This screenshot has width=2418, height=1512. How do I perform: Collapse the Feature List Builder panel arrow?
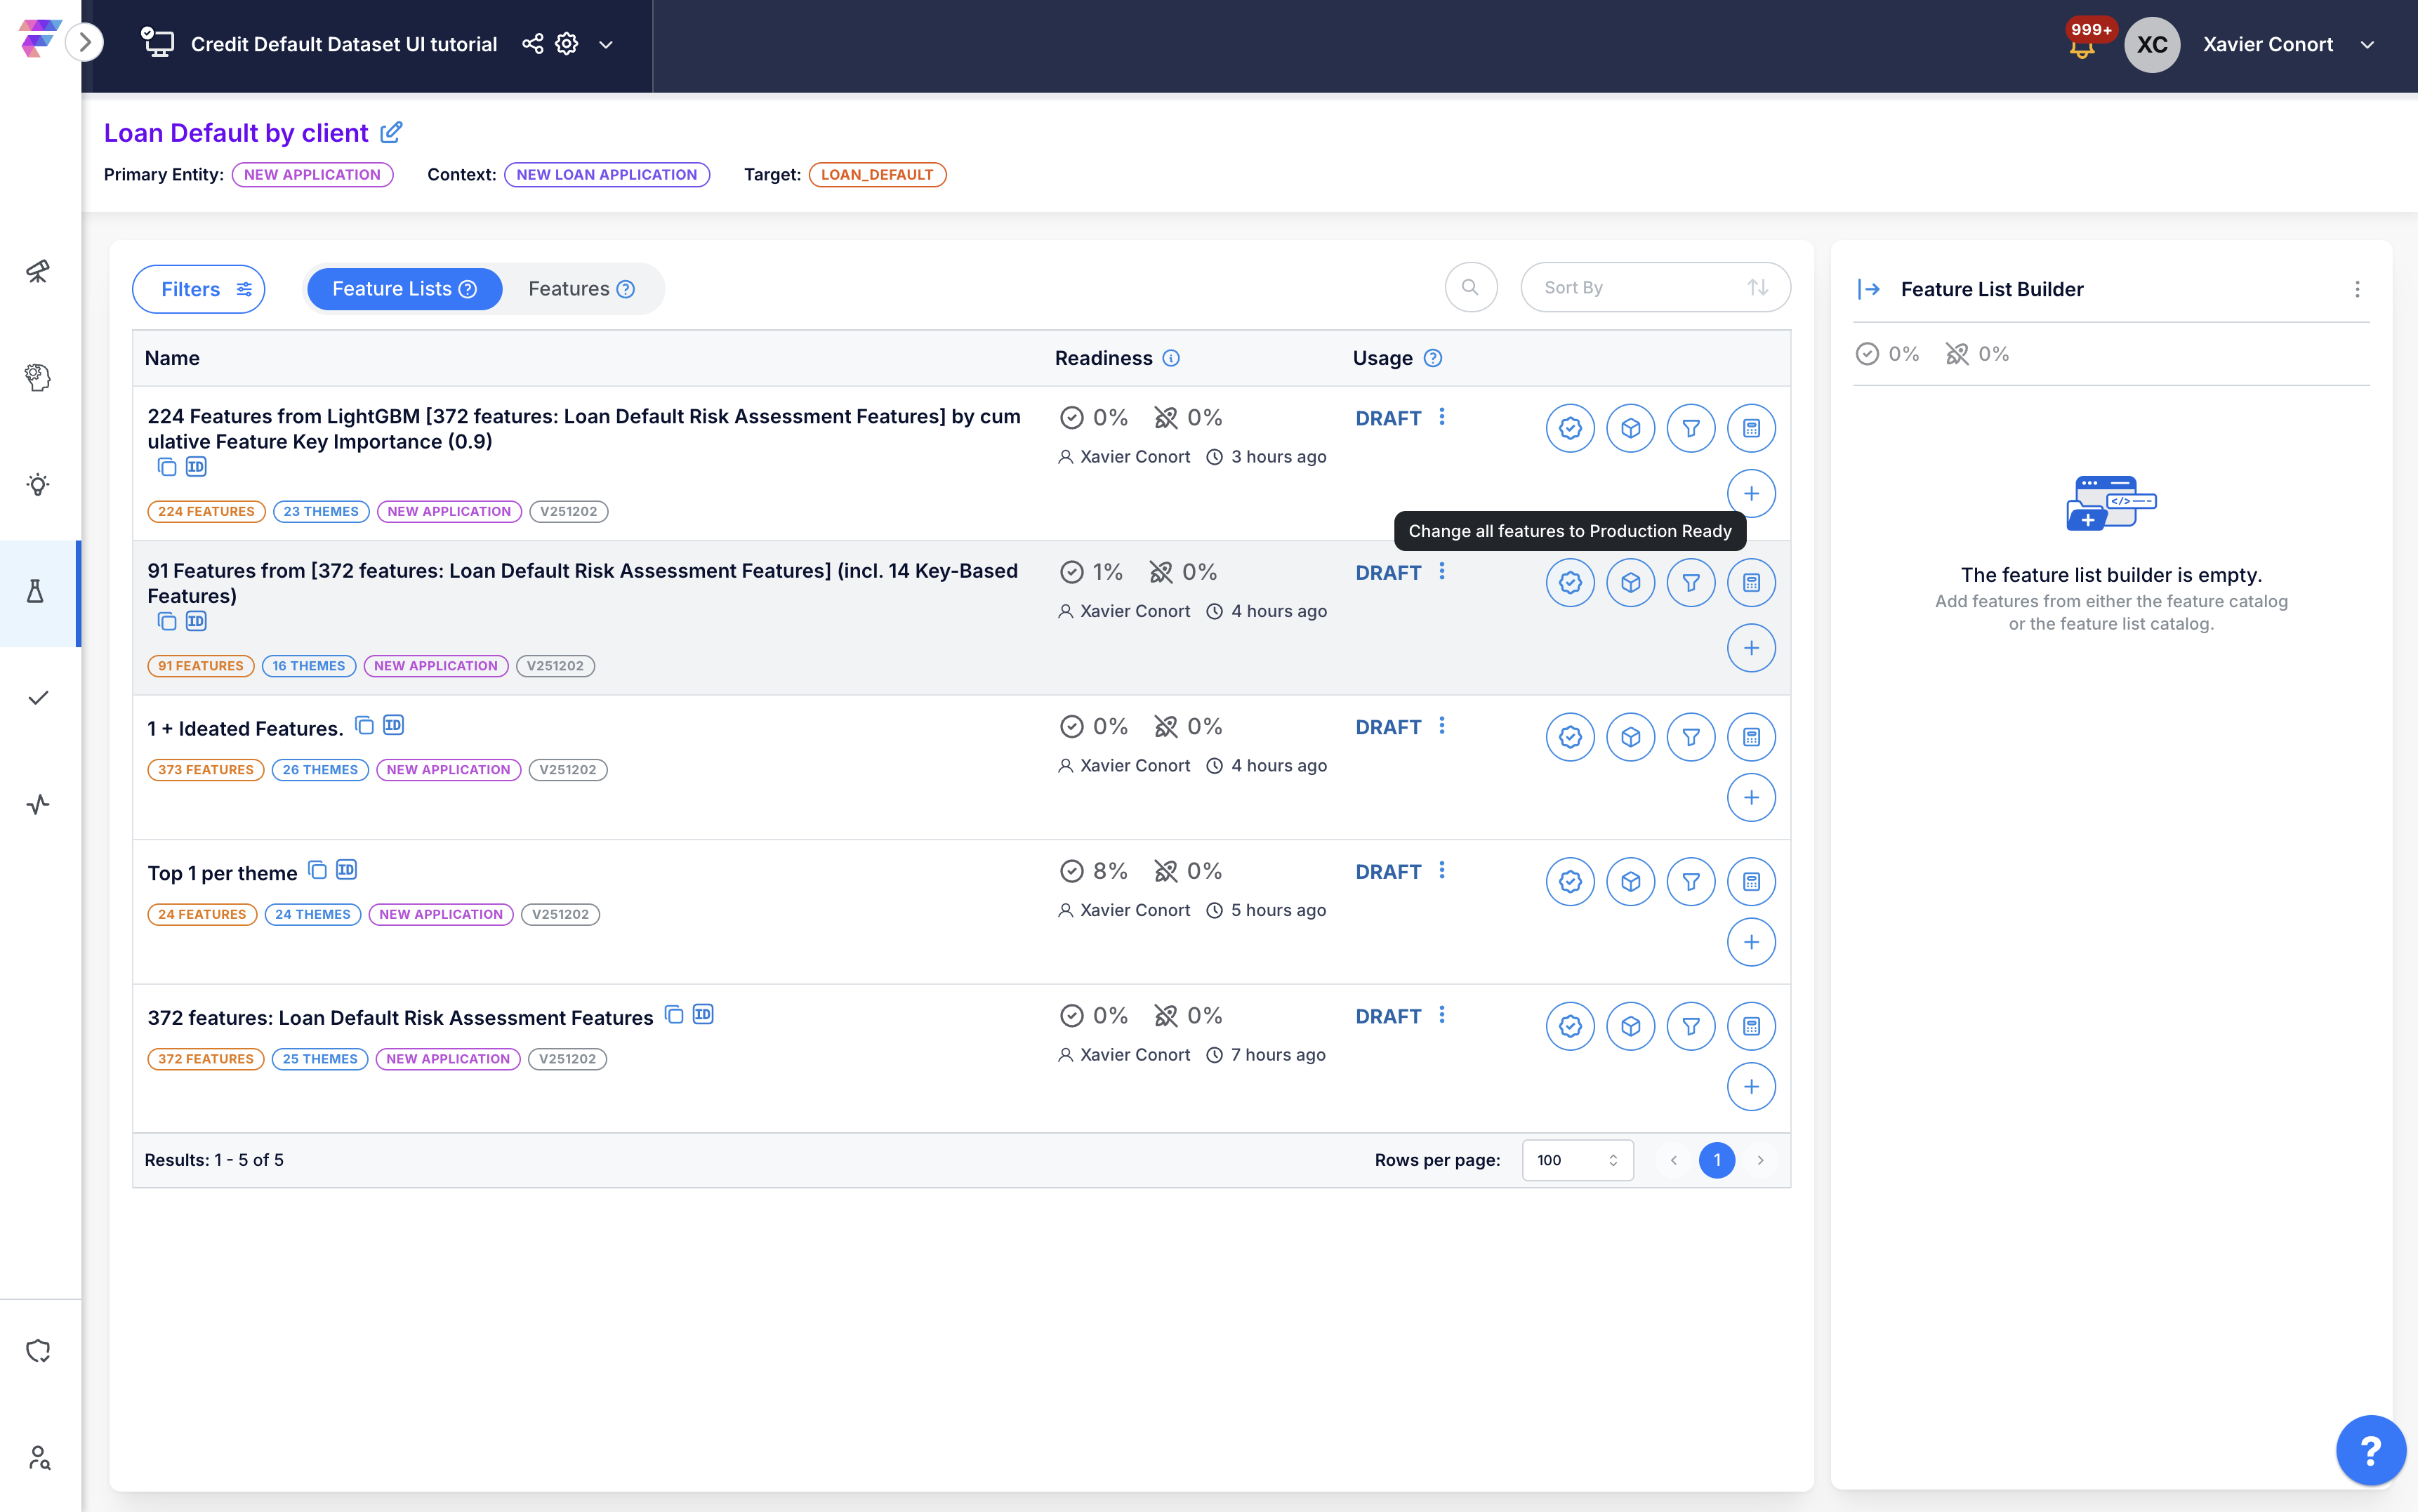(x=1868, y=289)
